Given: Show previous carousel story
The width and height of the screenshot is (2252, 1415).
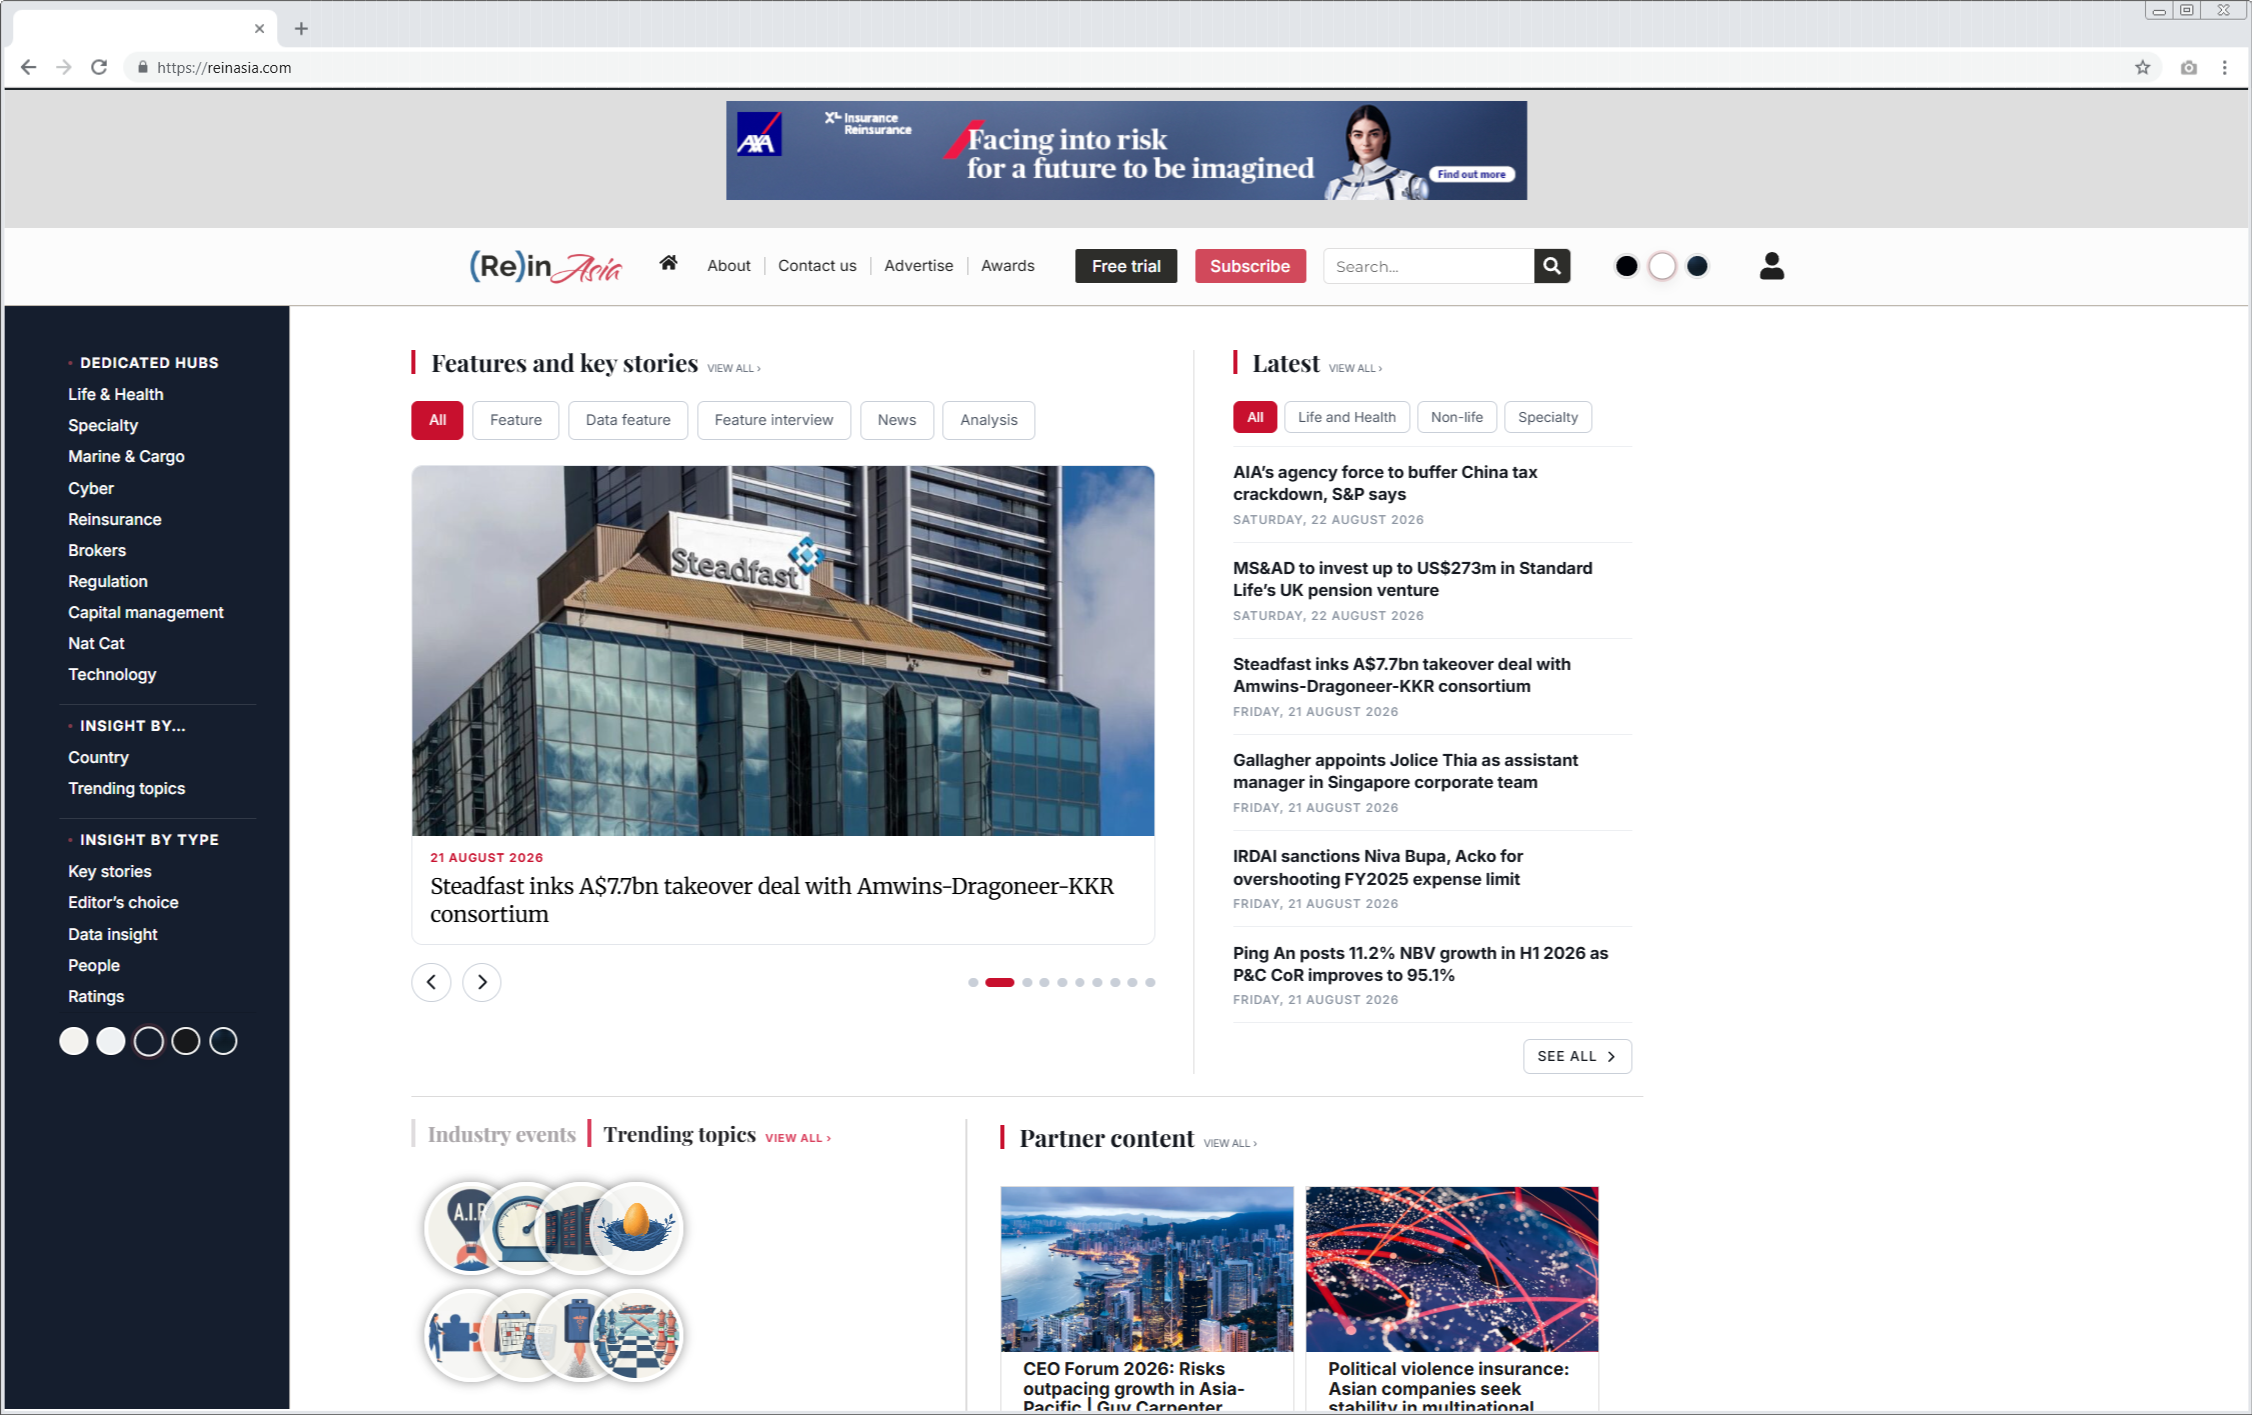Looking at the screenshot, I should (x=431, y=982).
